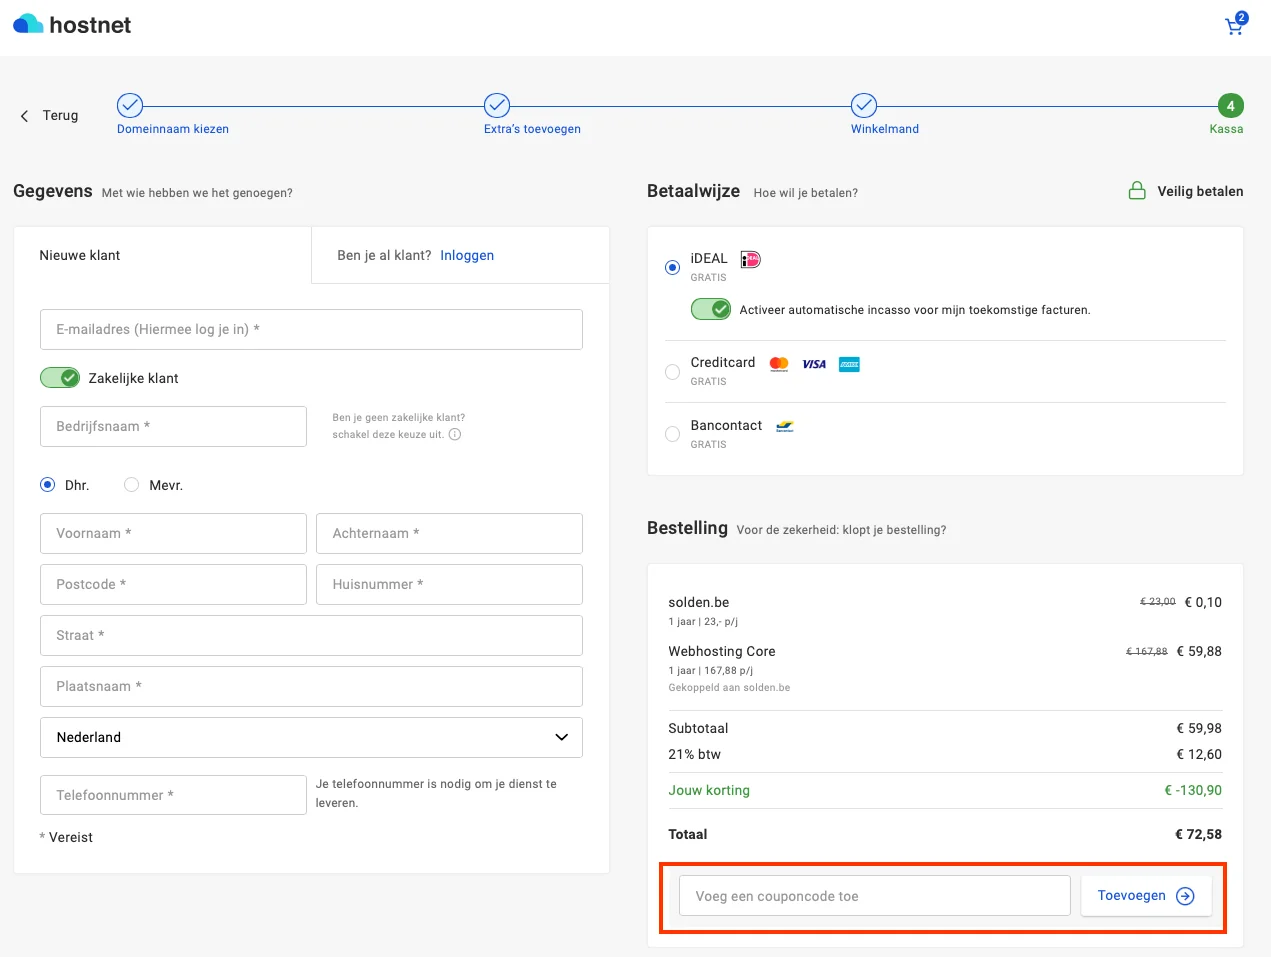Click the Inloggen link

[x=467, y=256]
